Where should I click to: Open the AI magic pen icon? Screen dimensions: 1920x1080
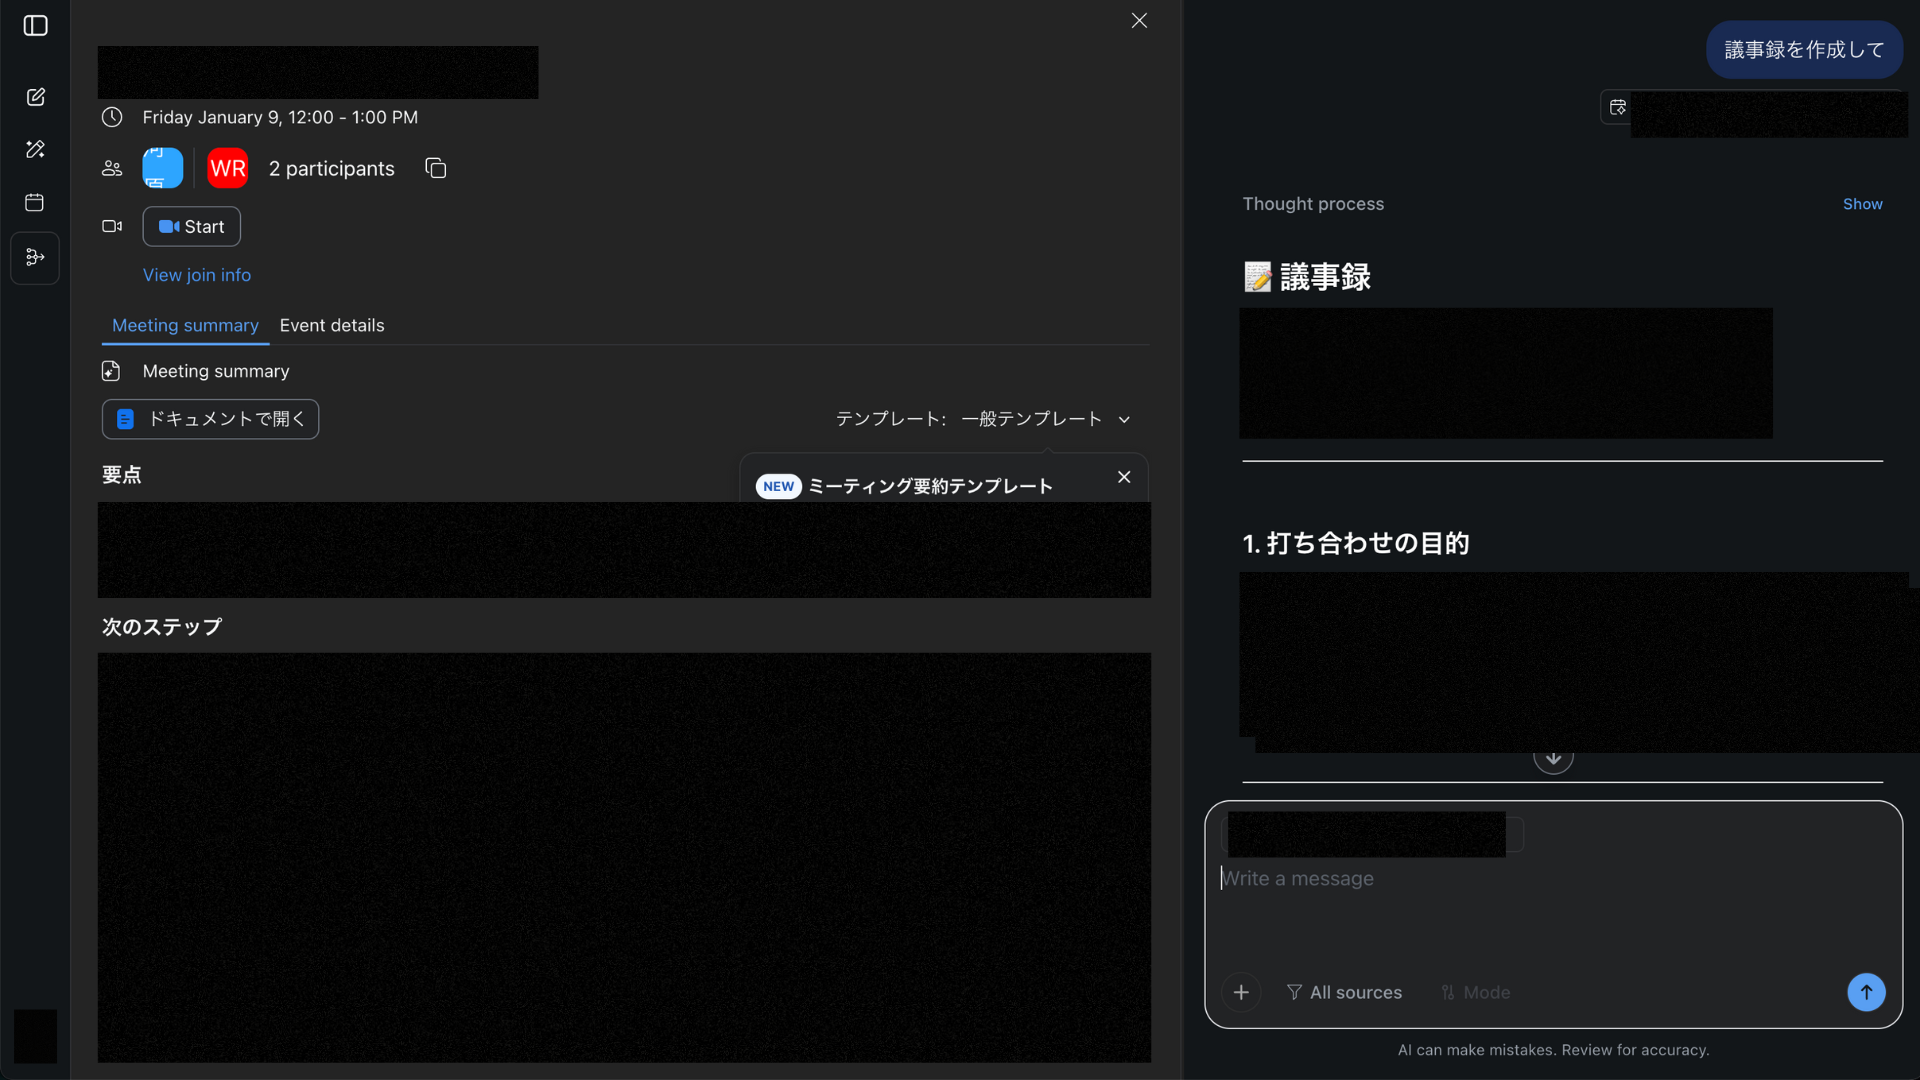pyautogui.click(x=36, y=149)
